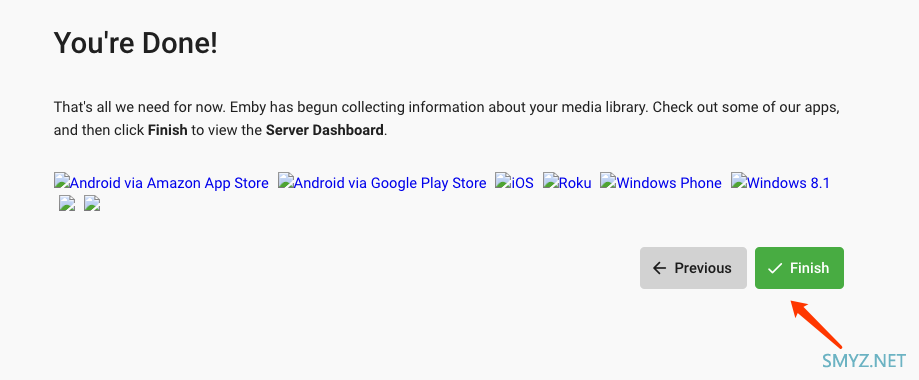Viewport: 919px width, 380px height.
Task: Click the broken image icon before Windows Phone
Action: coord(608,180)
